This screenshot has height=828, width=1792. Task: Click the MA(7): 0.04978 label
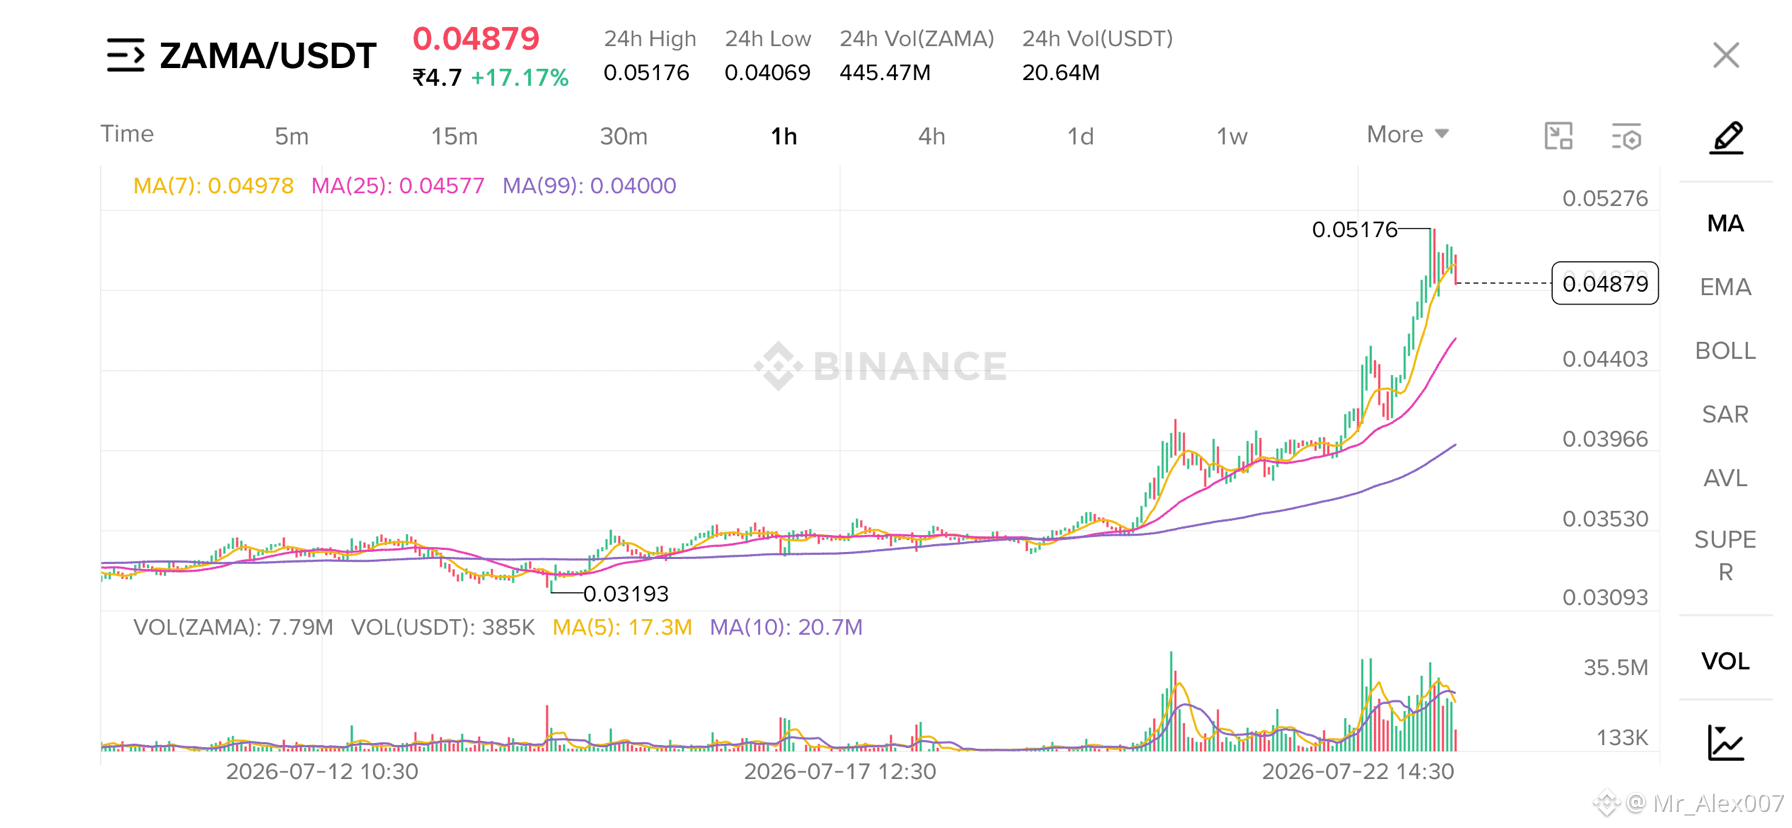[x=214, y=186]
